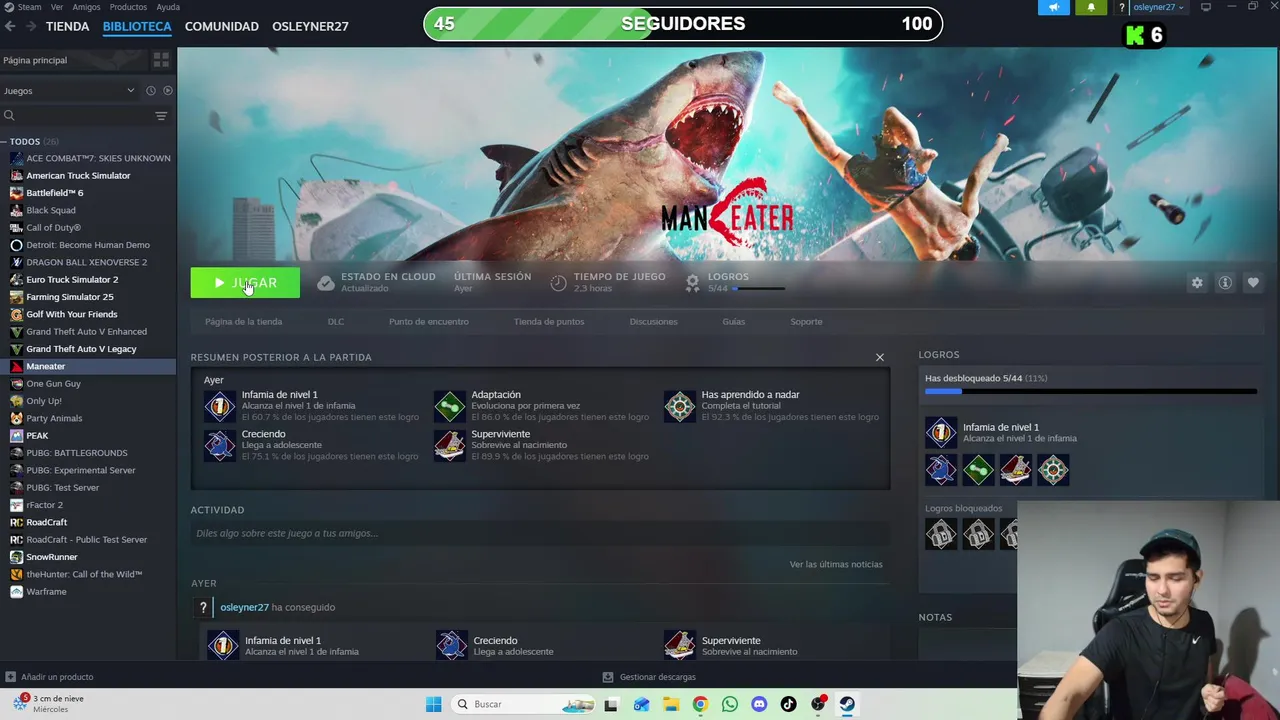Sort library by recent activity clock icon
This screenshot has height=720, width=1280.
[x=151, y=91]
